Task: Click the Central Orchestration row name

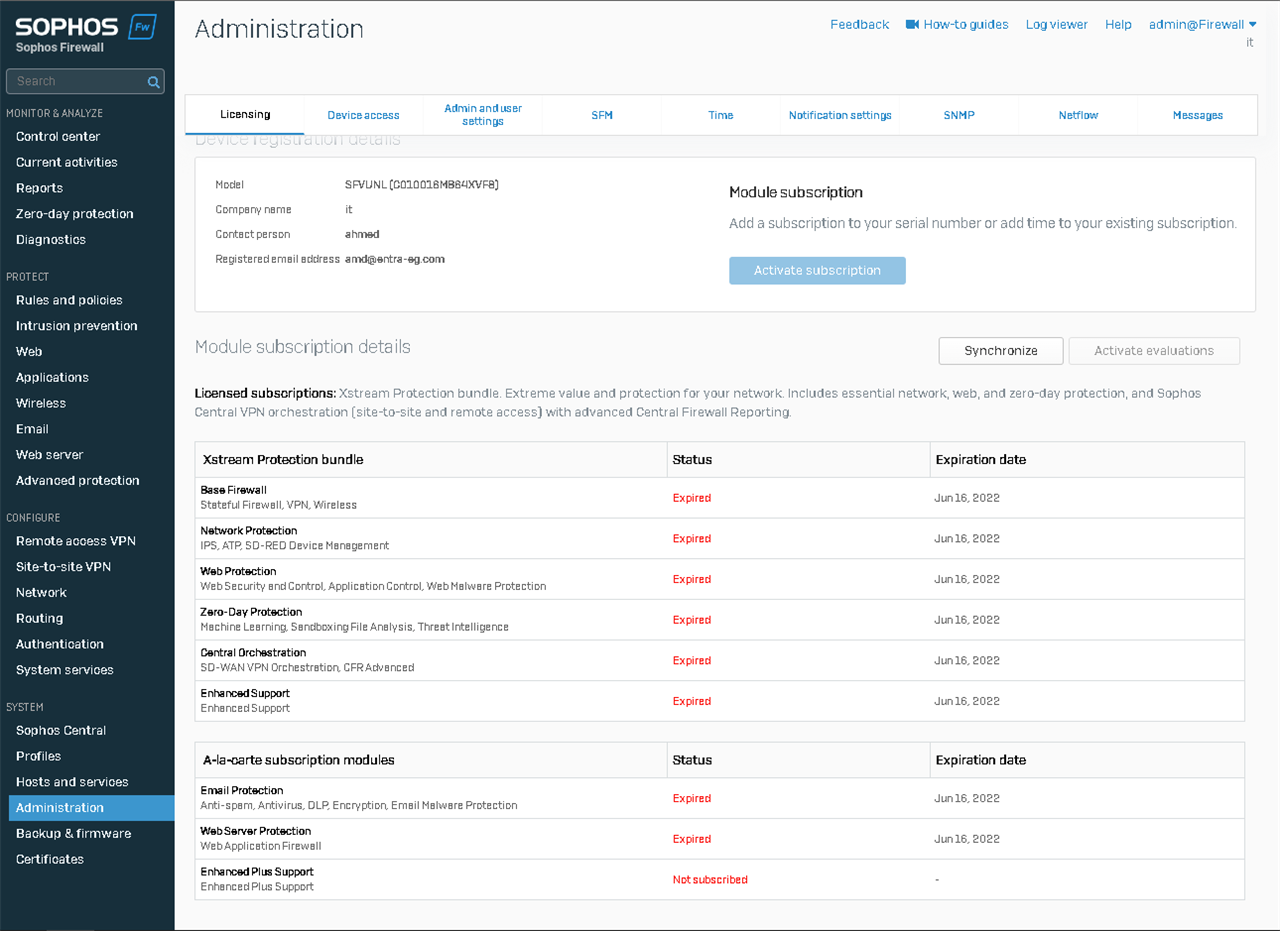Action: pyautogui.click(x=253, y=653)
